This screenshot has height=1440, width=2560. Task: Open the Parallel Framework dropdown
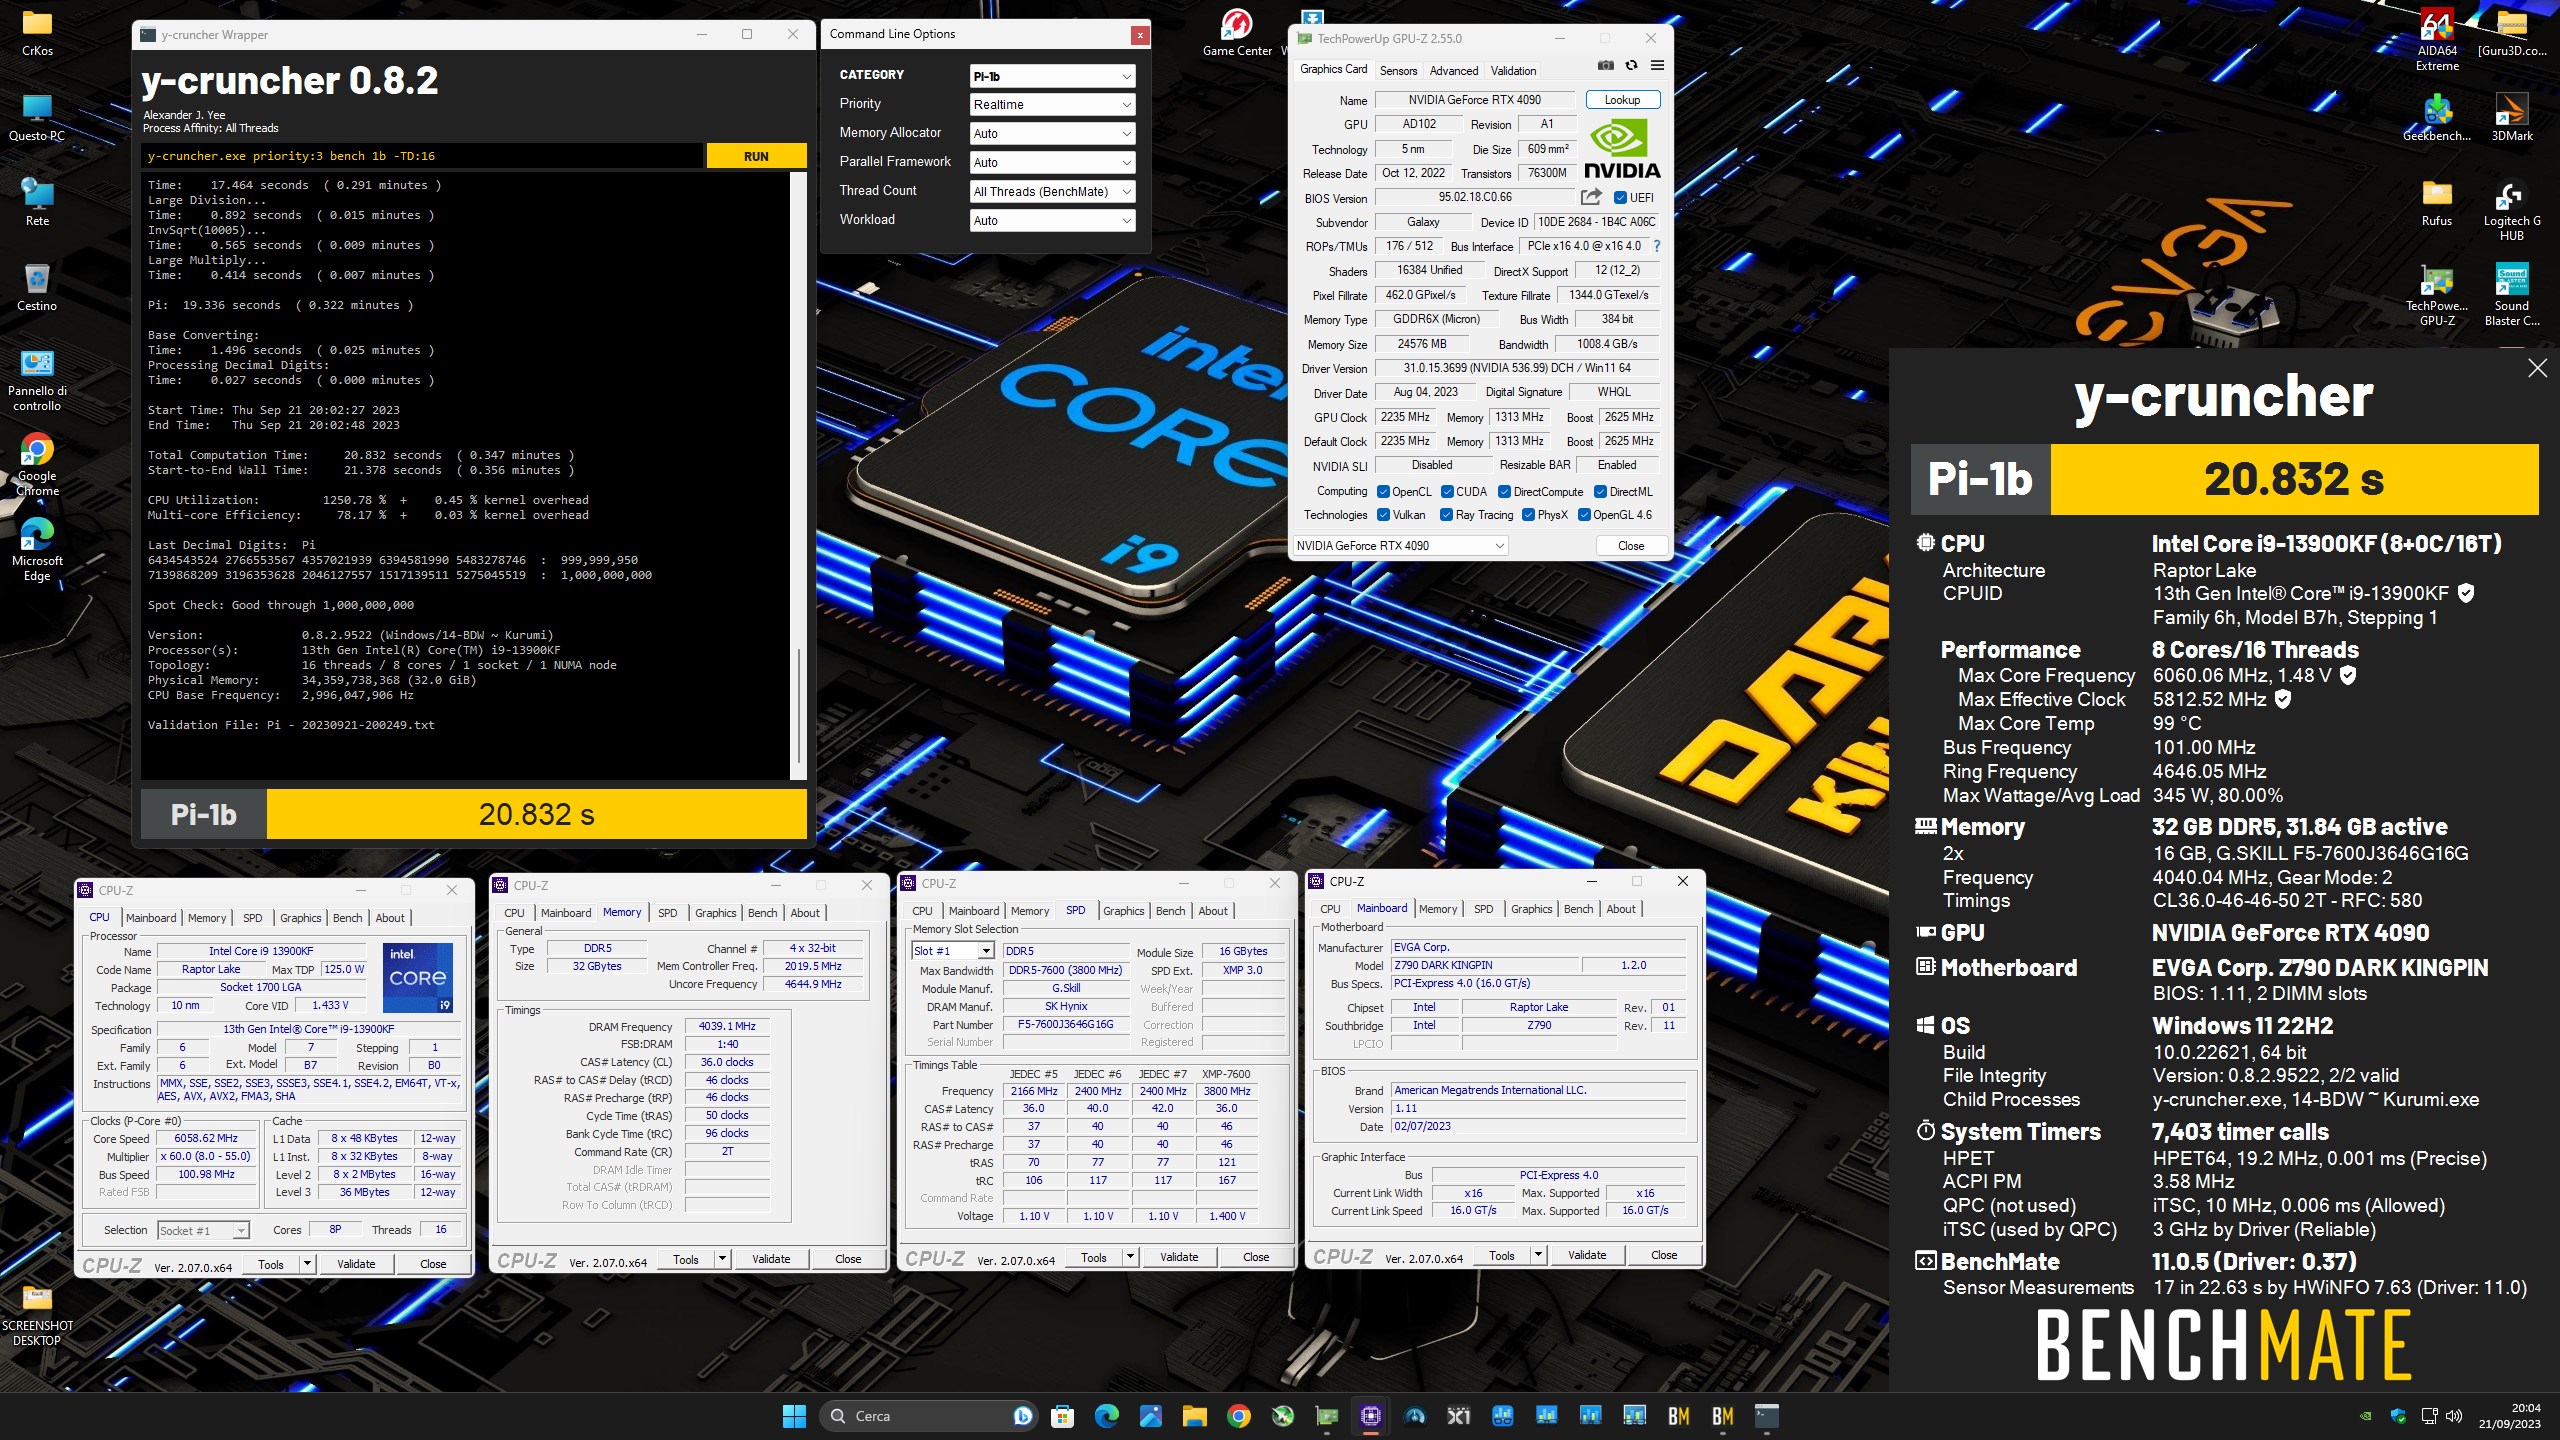(1052, 163)
